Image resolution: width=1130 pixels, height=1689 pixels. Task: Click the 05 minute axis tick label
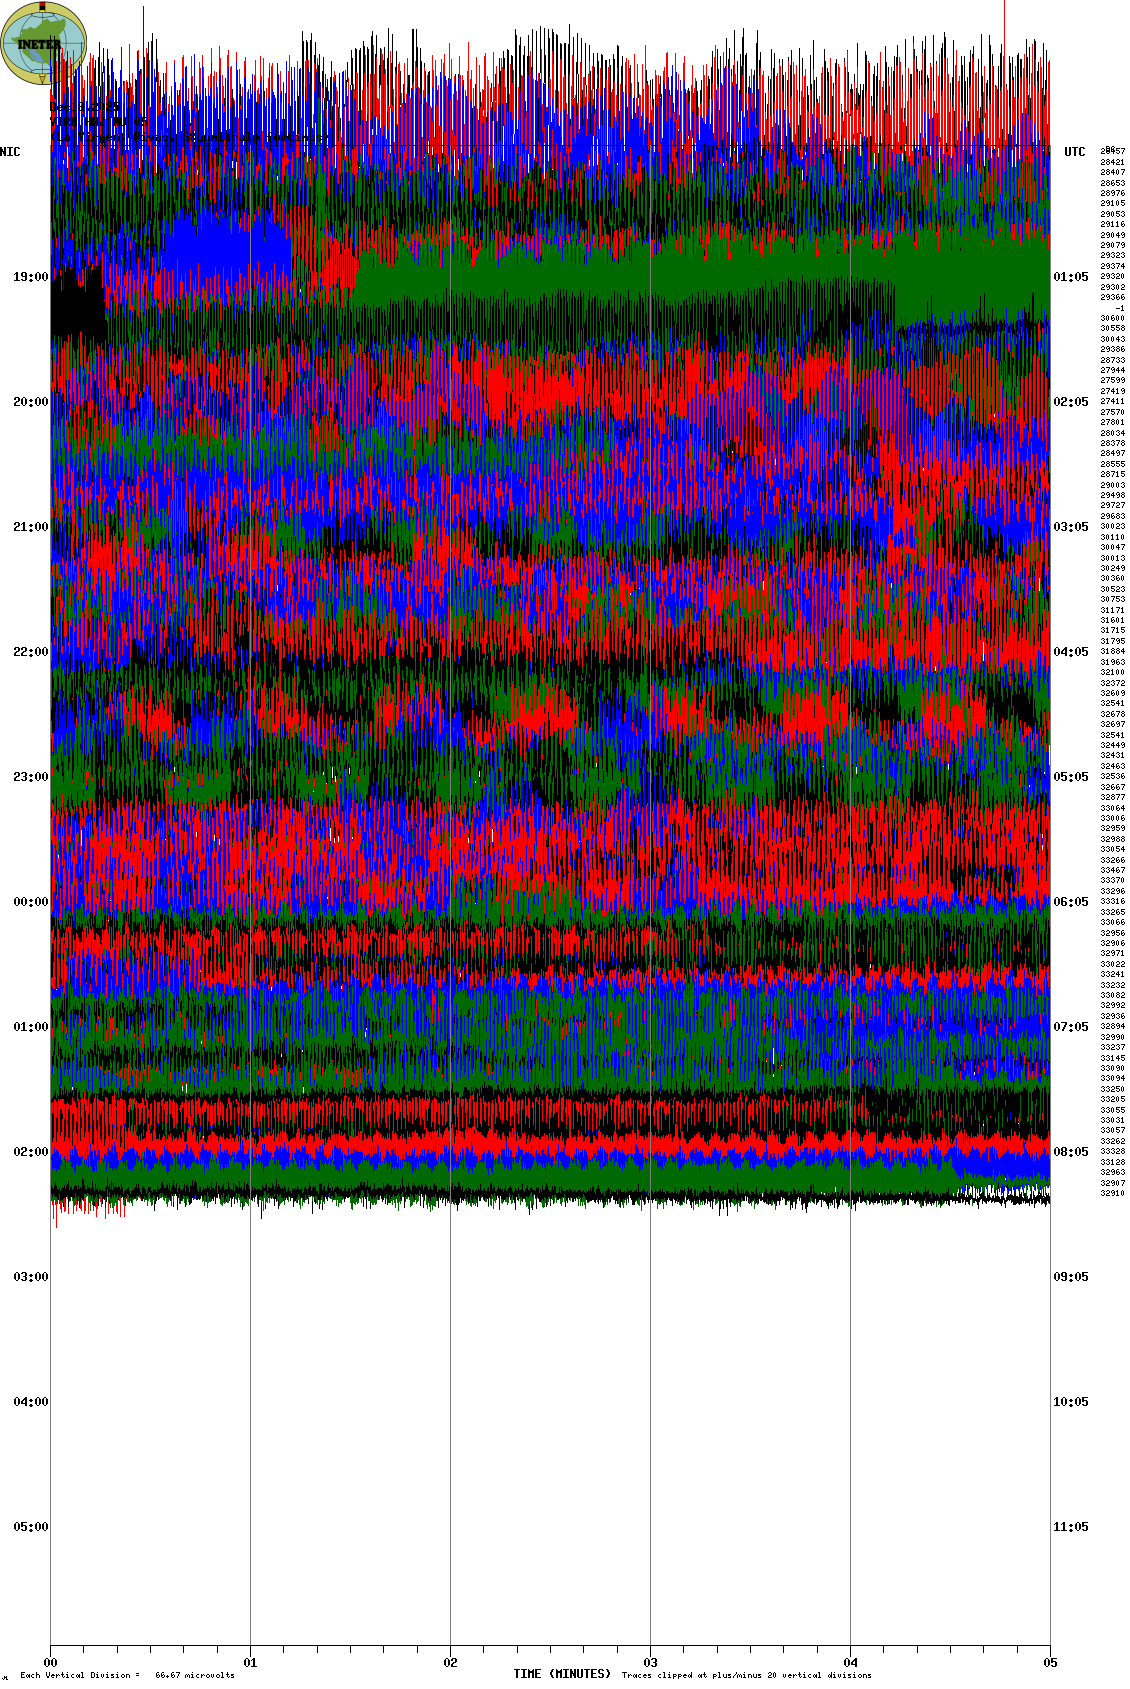click(1050, 1663)
